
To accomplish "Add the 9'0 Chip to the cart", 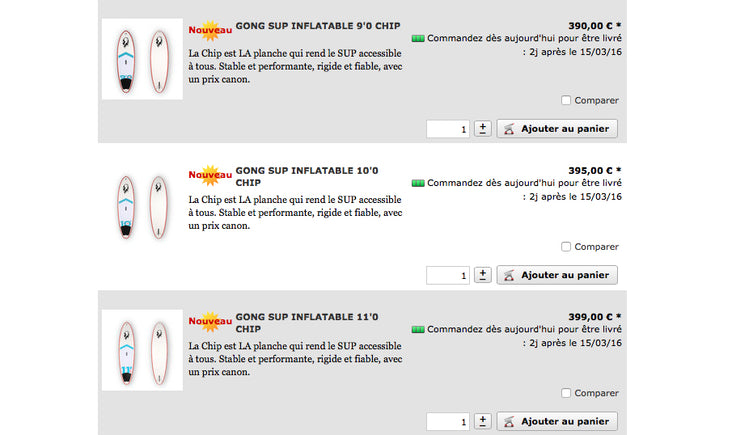I will pyautogui.click(x=557, y=128).
